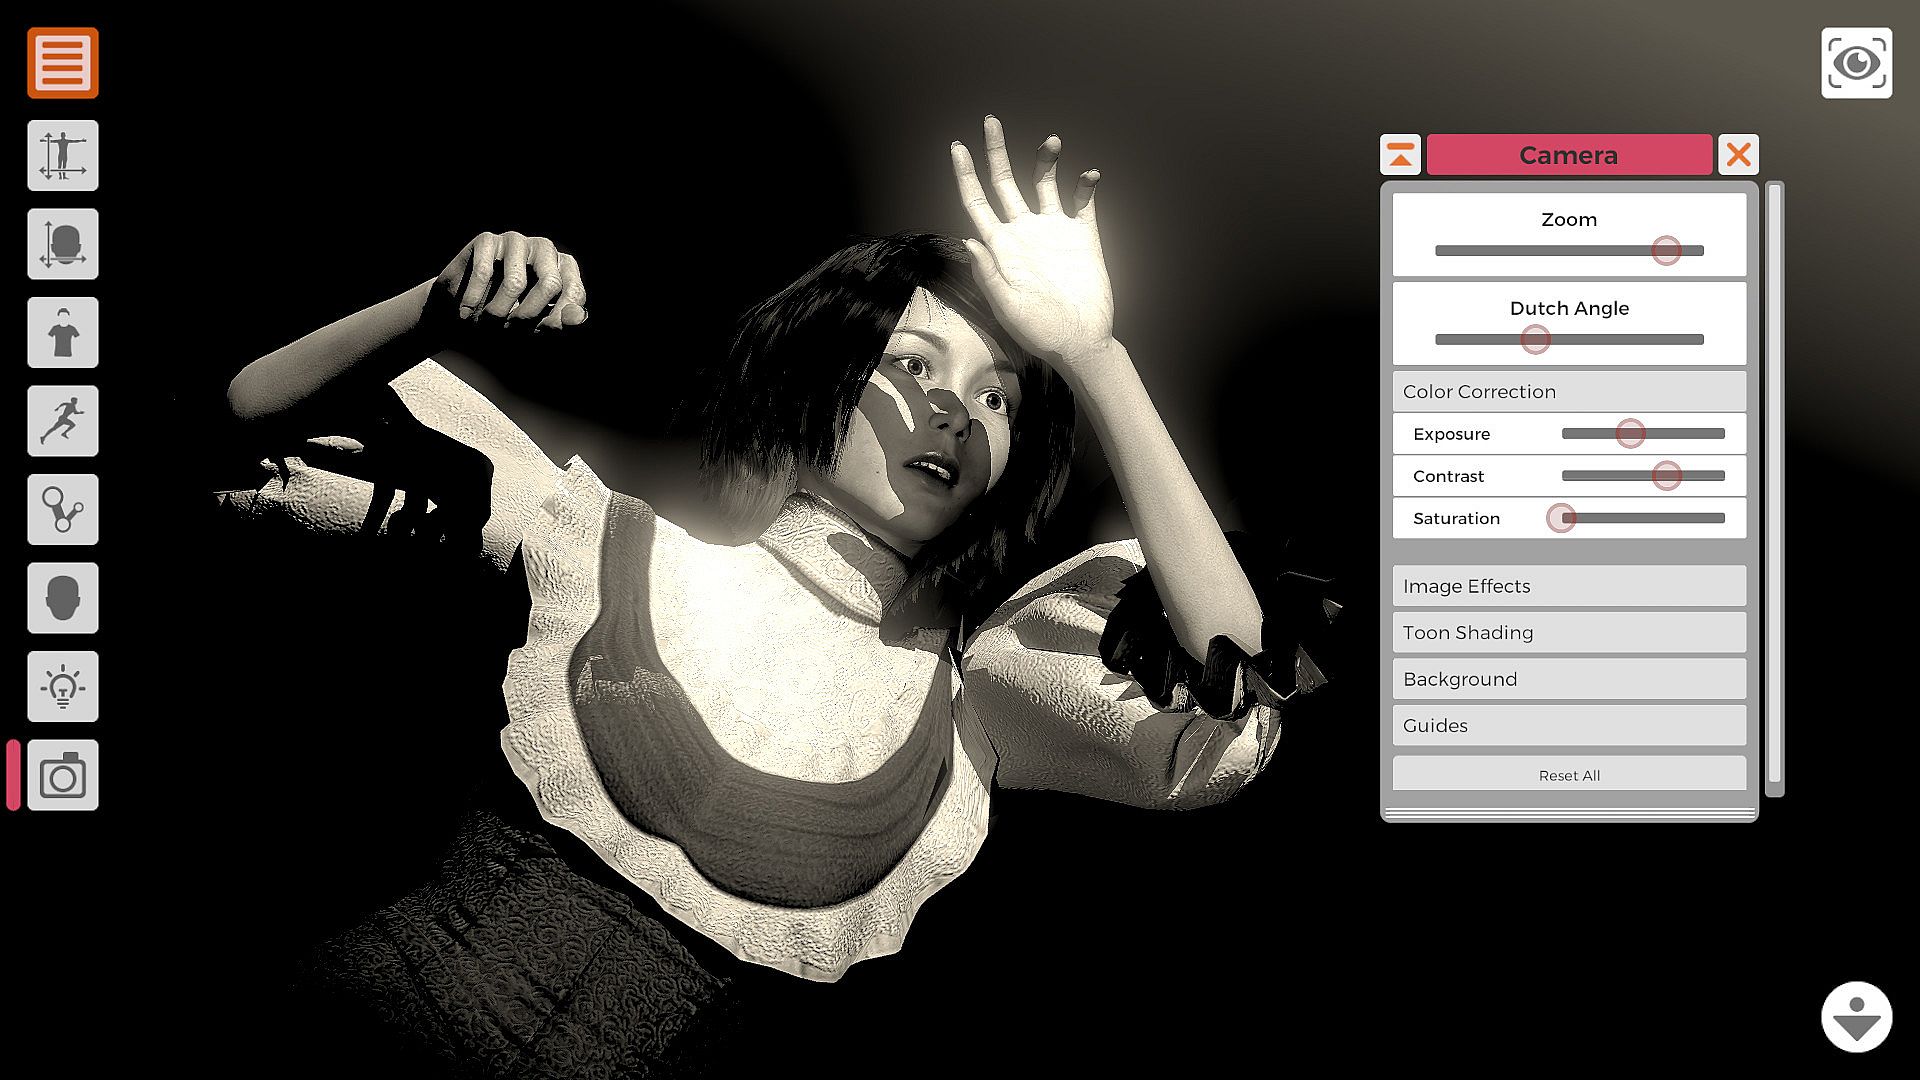Expand the Toon Shading section
Viewport: 1920px width, 1080px height.
pos(1568,632)
